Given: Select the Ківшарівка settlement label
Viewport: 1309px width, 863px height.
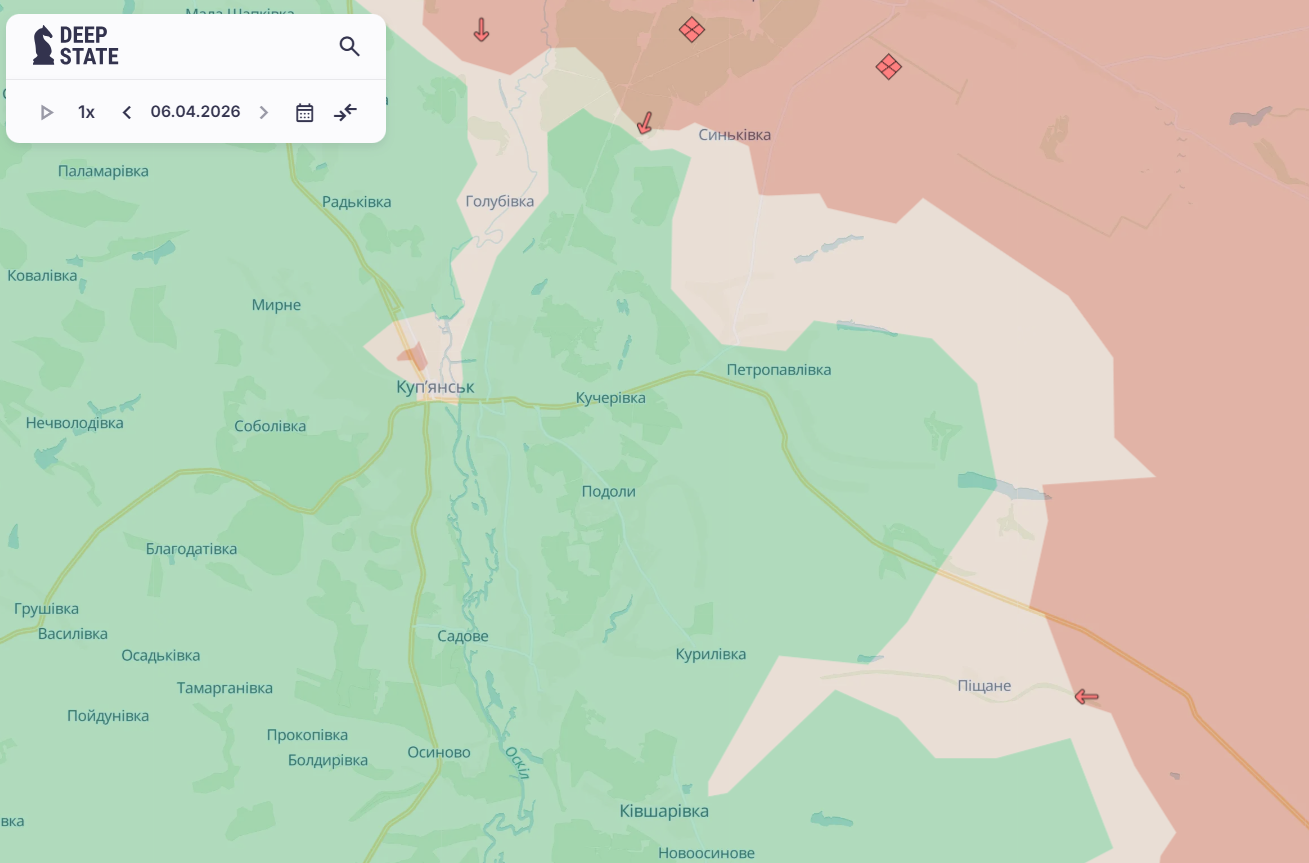Looking at the screenshot, I should pos(663,811).
